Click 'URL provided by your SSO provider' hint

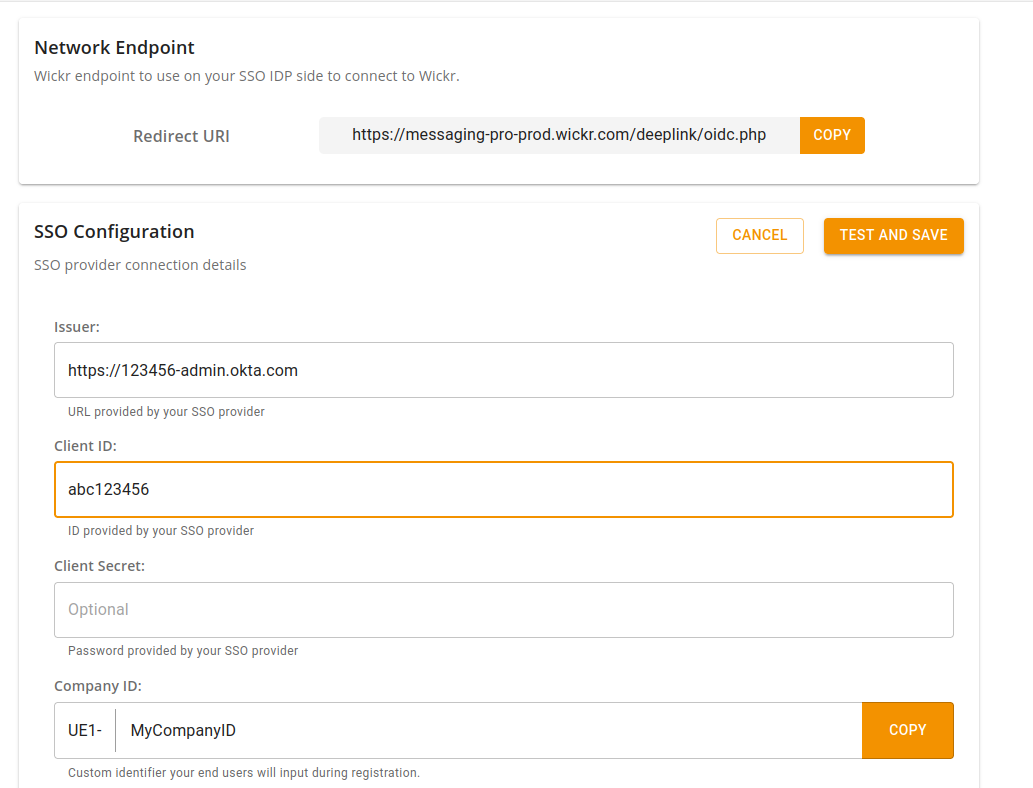tap(166, 412)
